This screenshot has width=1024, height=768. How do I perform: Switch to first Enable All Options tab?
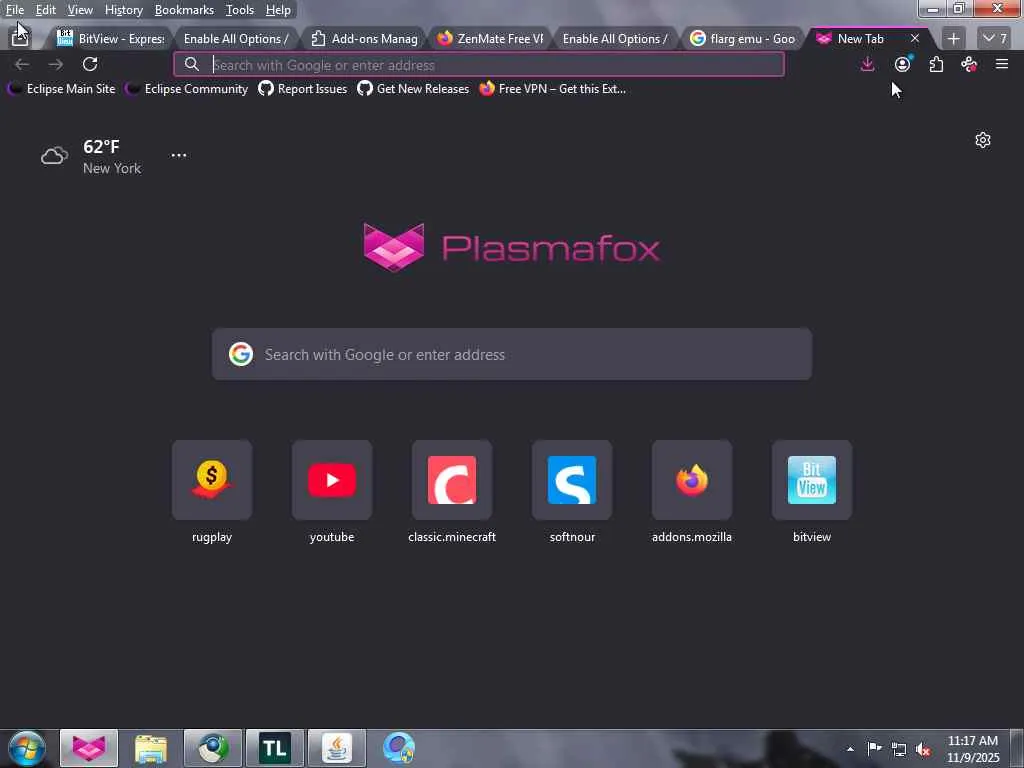236,39
